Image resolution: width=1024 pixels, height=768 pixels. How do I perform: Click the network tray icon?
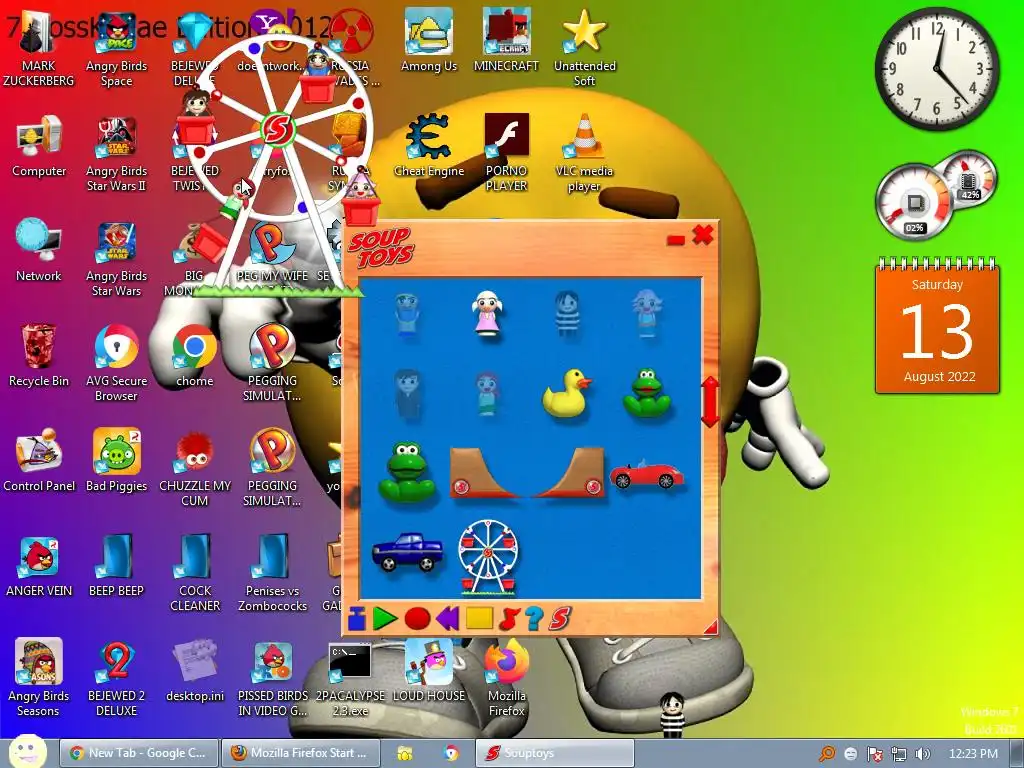(x=899, y=754)
